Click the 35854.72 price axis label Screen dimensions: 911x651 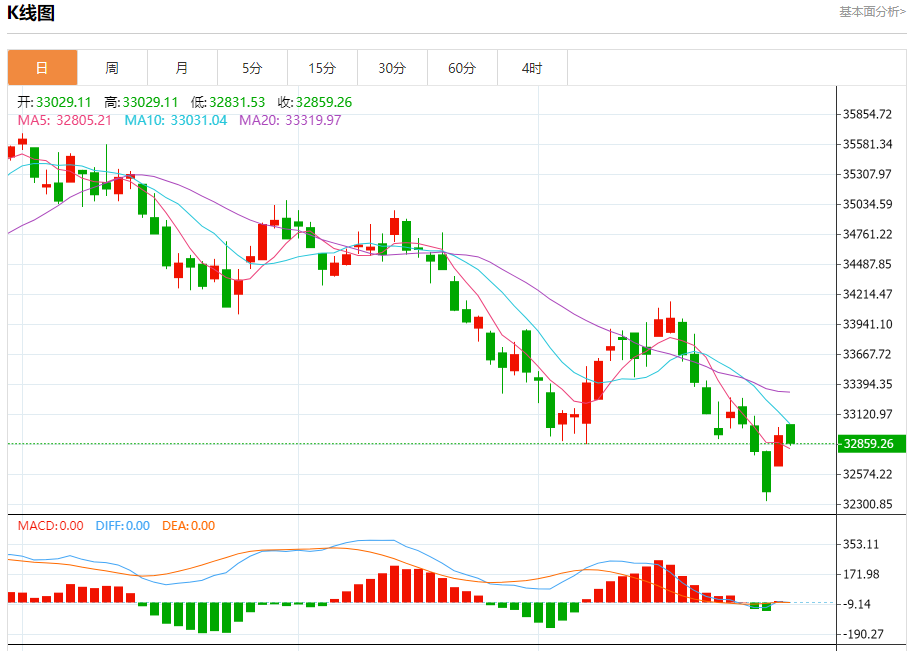(867, 114)
